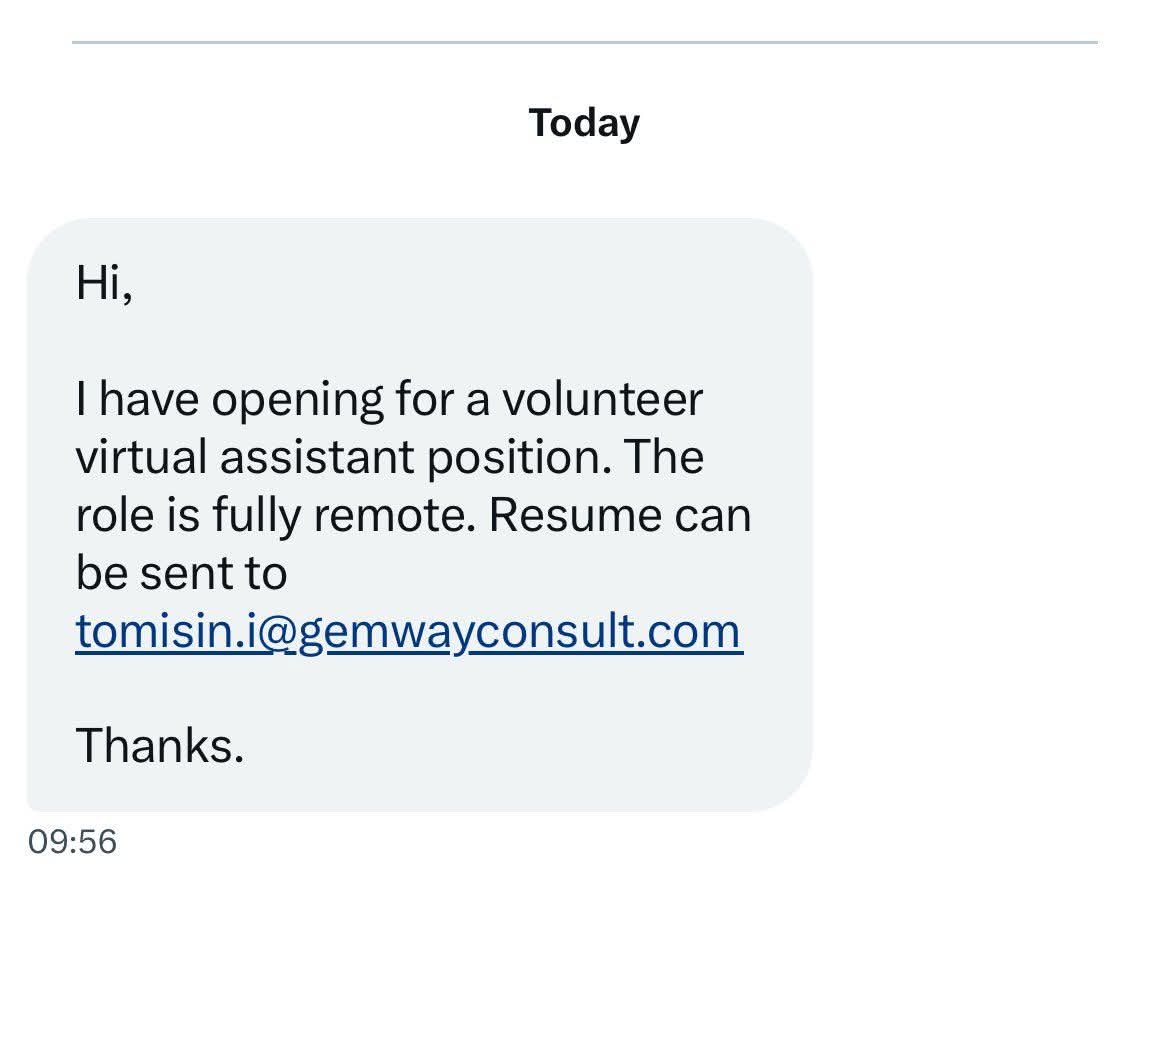Tap the "Thanks." closing line
The height and width of the screenshot is (1040, 1170).
[x=159, y=745]
